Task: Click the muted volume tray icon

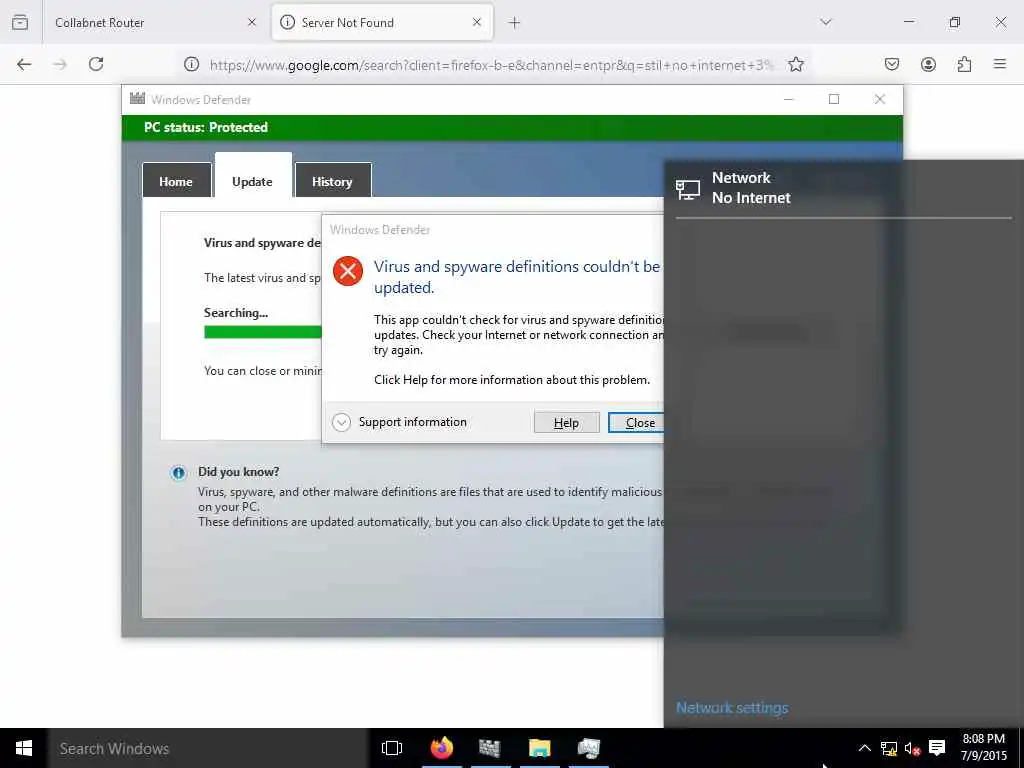Action: [912, 748]
